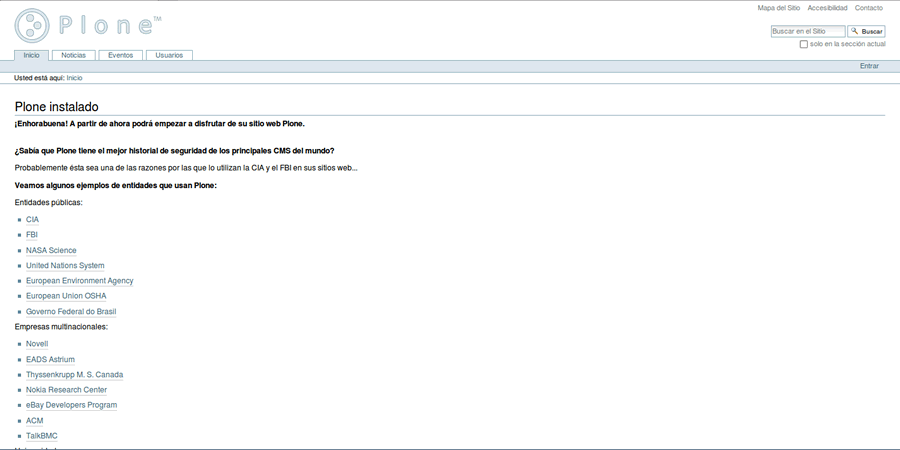Click the Plone logo icon
This screenshot has width=900, height=450.
click(32, 25)
